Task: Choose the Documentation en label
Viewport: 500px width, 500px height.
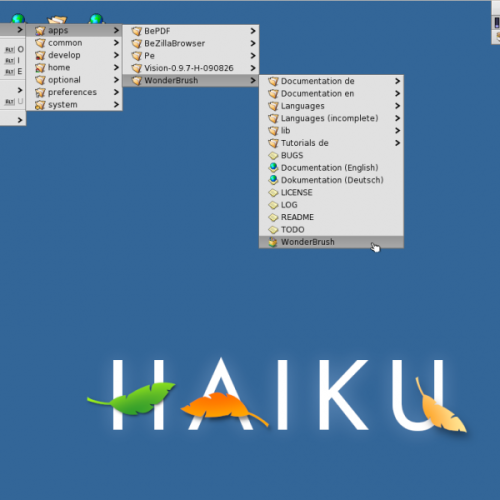Action: (x=317, y=94)
